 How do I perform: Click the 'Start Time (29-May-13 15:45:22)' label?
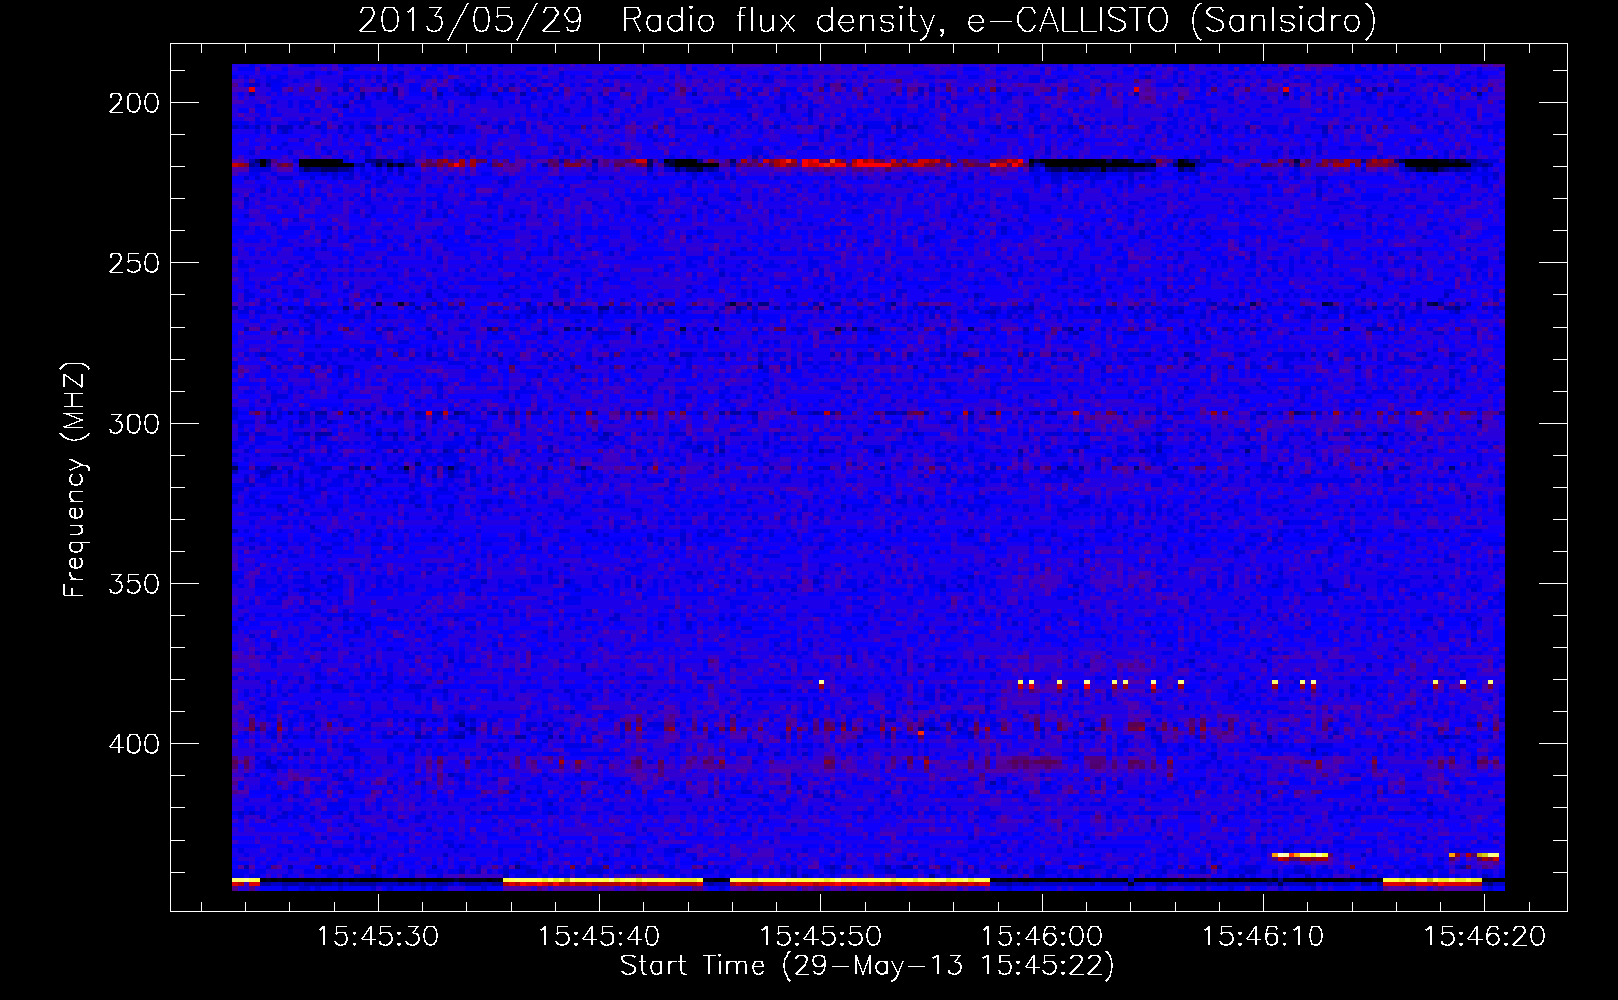tap(867, 966)
